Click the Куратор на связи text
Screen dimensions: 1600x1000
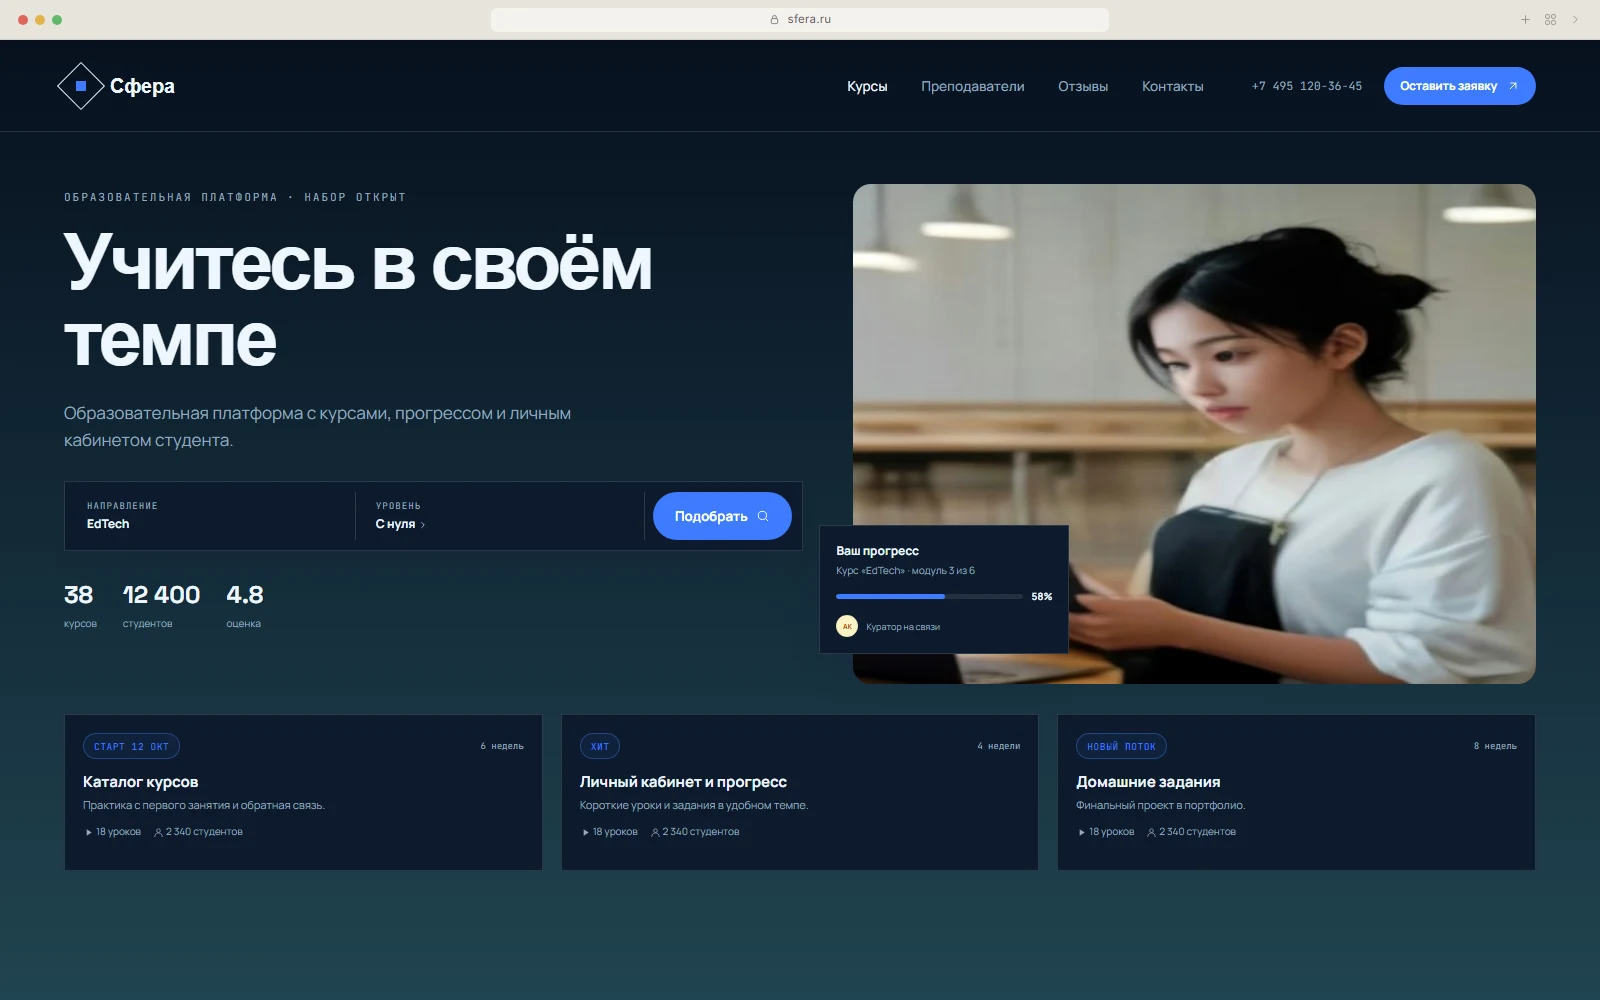(903, 627)
